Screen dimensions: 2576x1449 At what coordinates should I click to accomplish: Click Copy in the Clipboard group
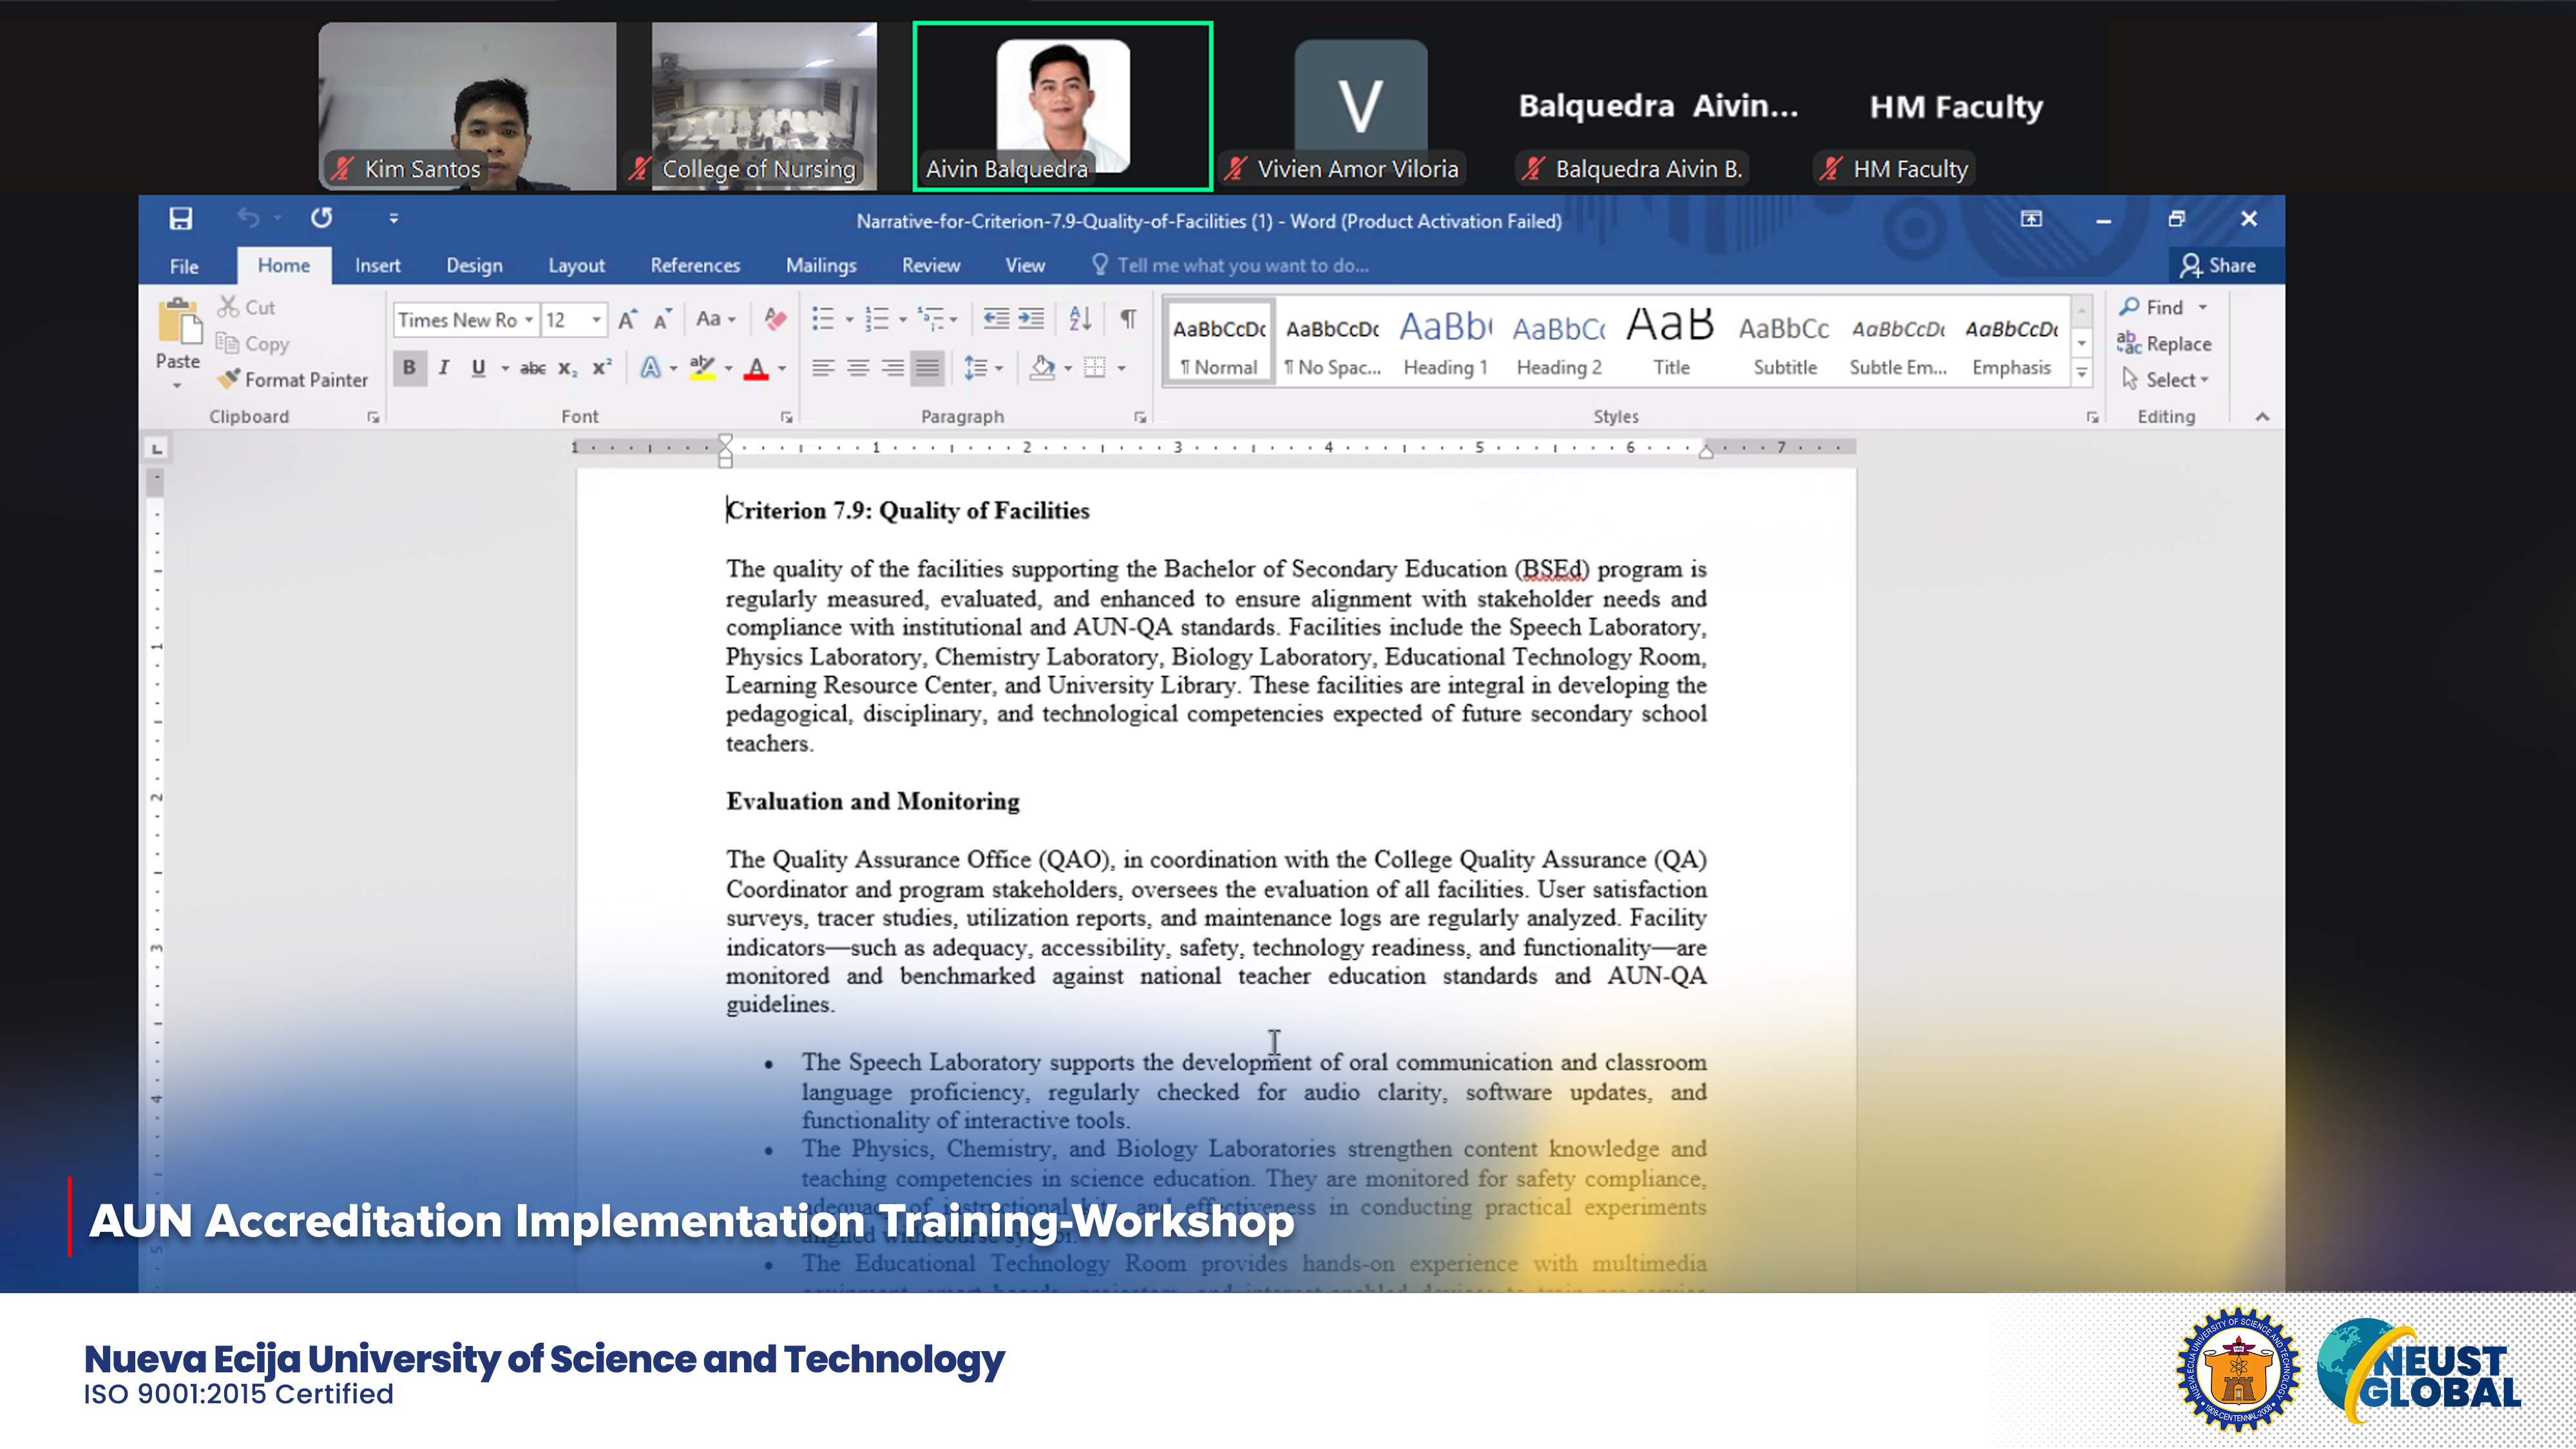pos(253,343)
